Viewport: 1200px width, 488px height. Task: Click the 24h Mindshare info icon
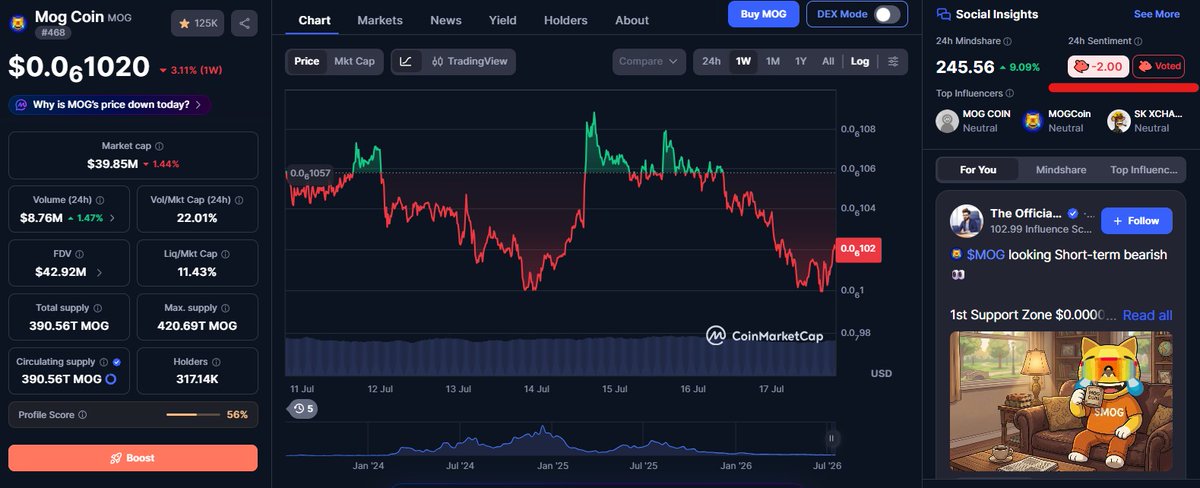pos(1008,41)
